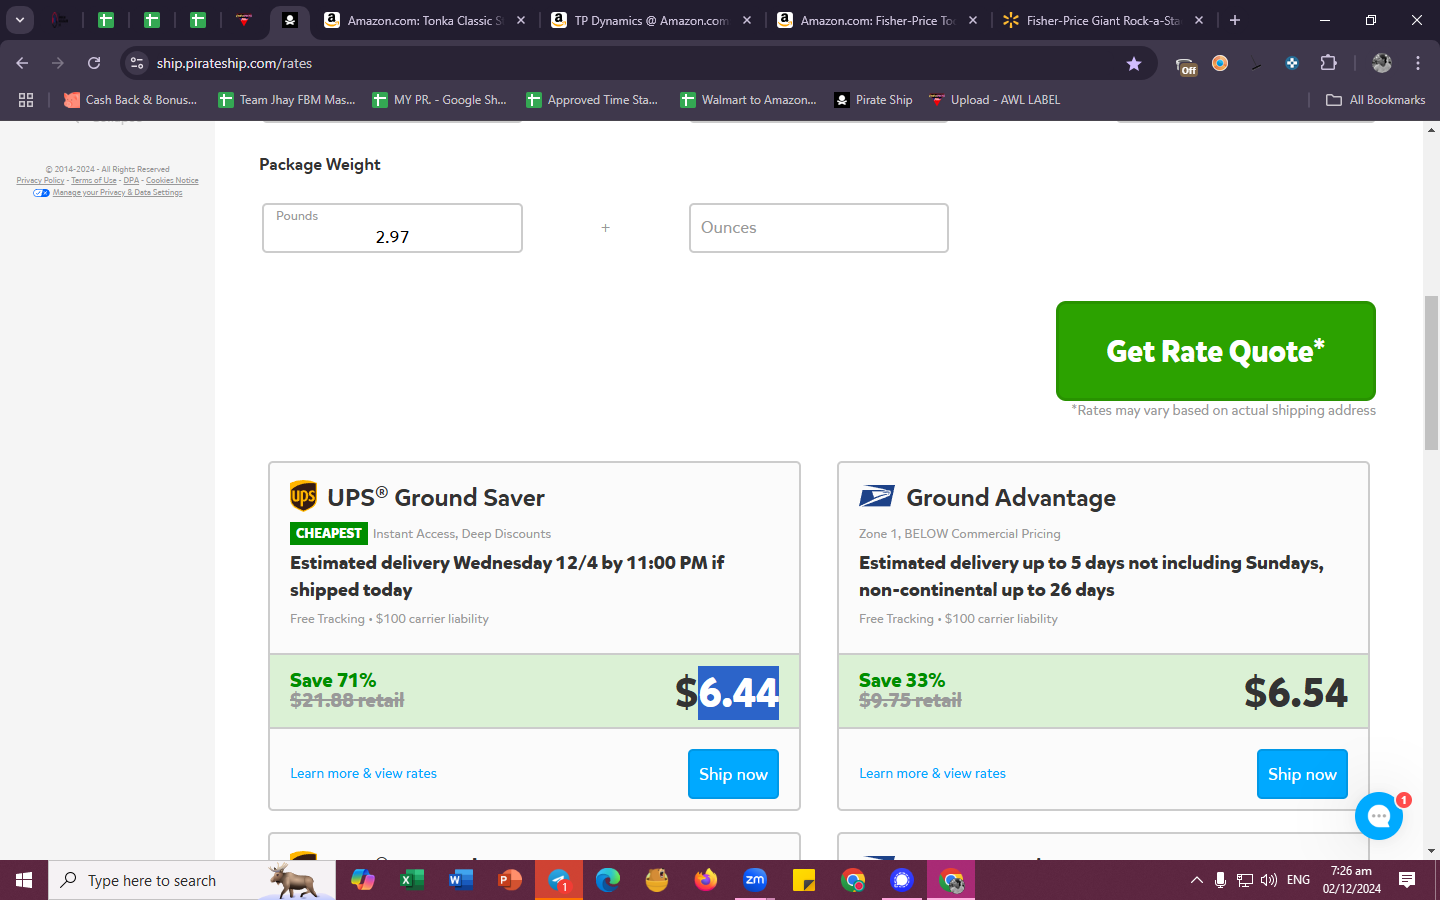1440x900 pixels.
Task: Click the site information icon beside URL
Action: [137, 63]
